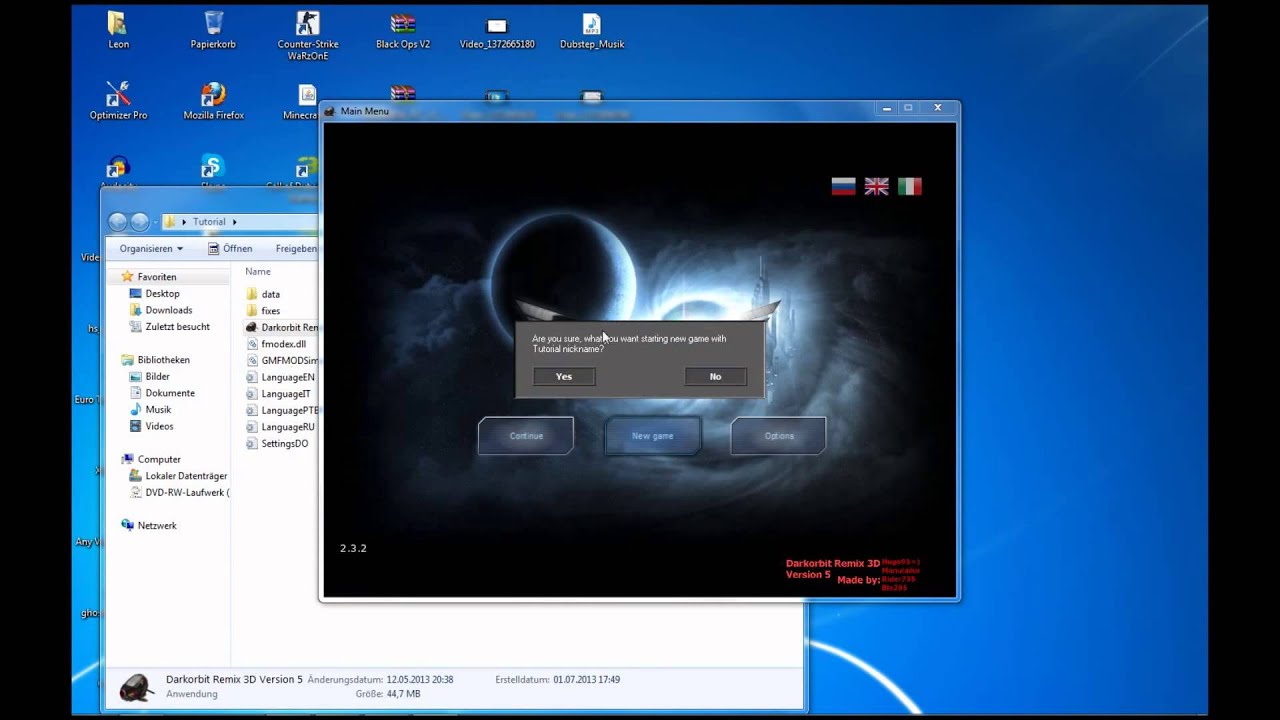The width and height of the screenshot is (1280, 720).
Task: Select the LanguageRU settings file
Action: click(281, 427)
